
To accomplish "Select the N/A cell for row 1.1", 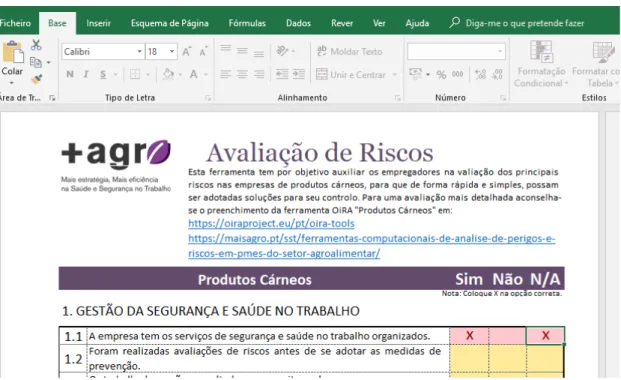I will (x=545, y=336).
